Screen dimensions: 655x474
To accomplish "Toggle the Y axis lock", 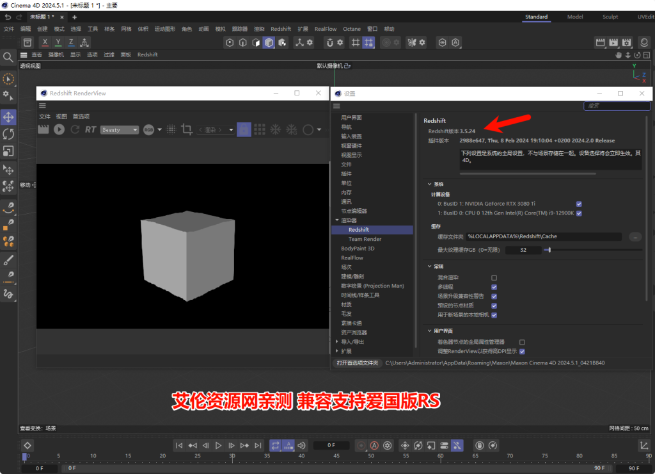I will tap(58, 42).
